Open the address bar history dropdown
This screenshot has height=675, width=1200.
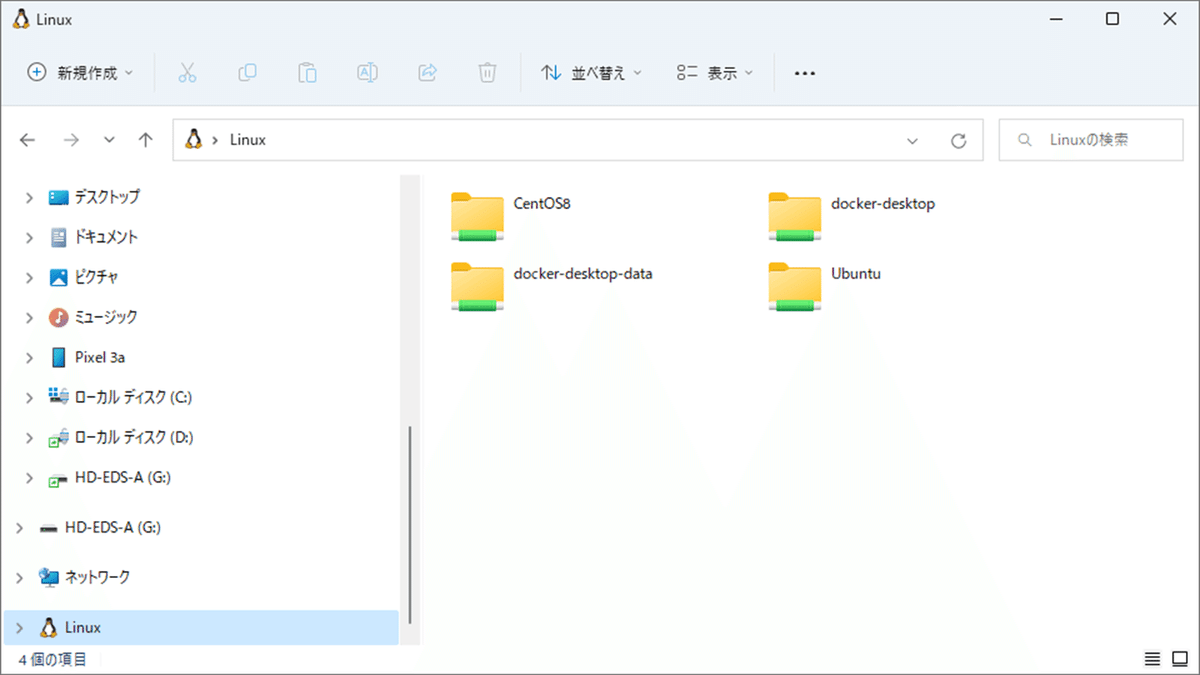pyautogui.click(x=912, y=141)
